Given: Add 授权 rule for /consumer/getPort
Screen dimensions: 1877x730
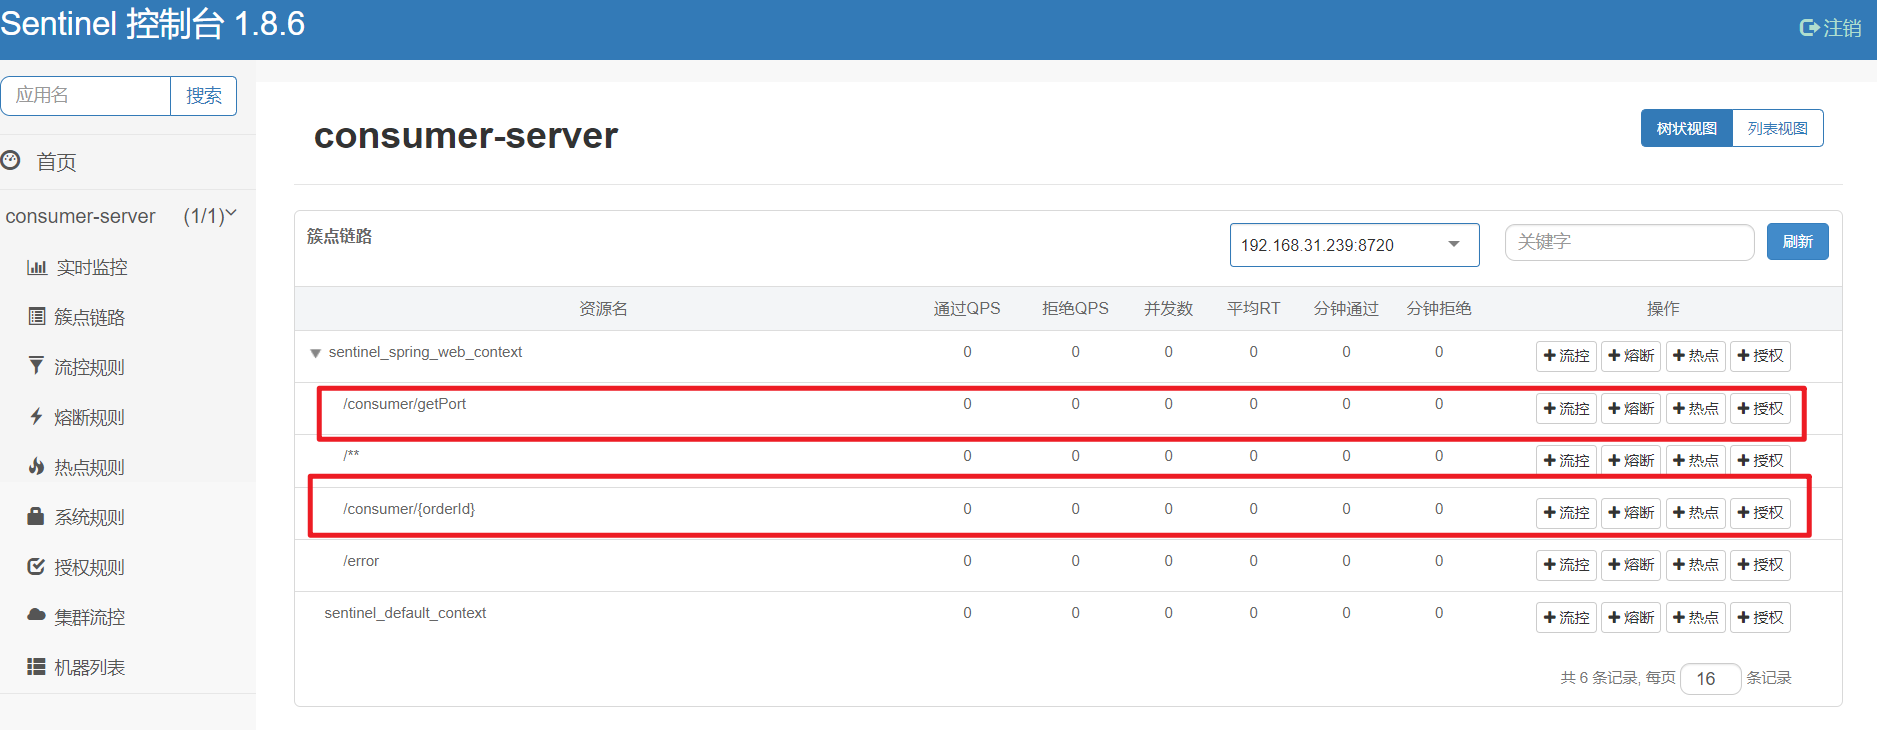Looking at the screenshot, I should [1760, 408].
